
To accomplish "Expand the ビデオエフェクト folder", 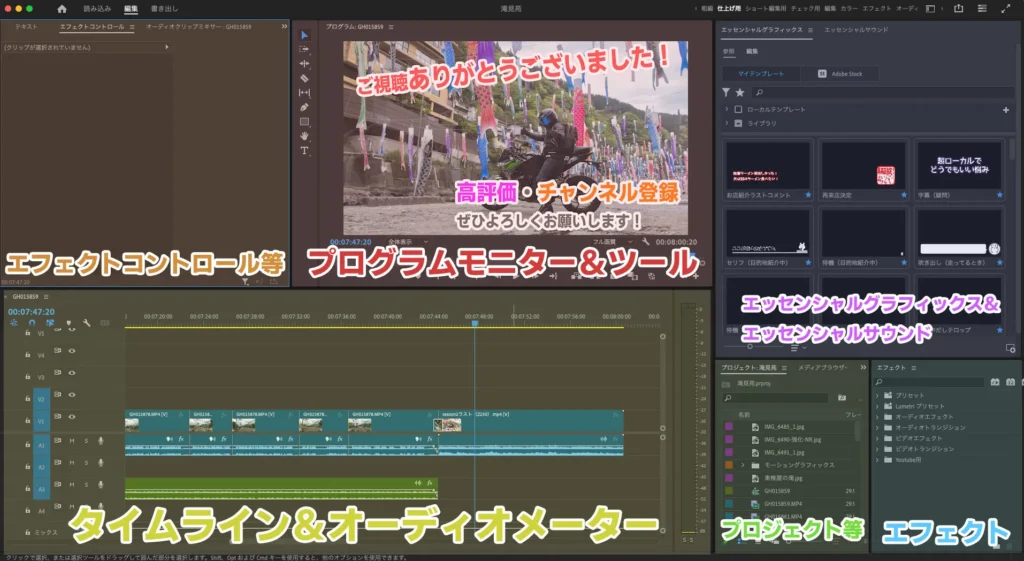I will [878, 438].
